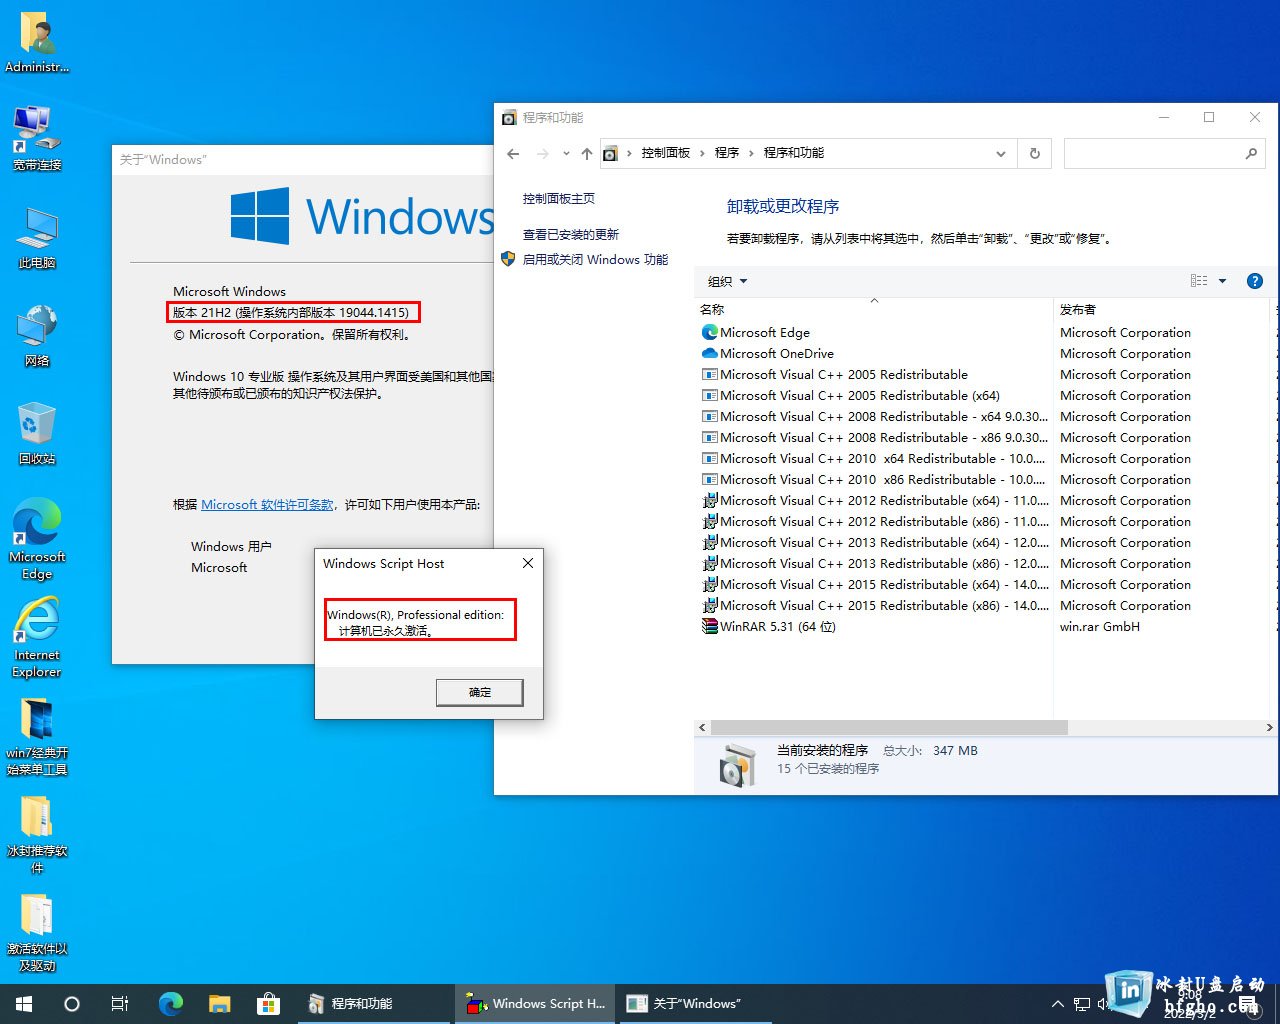
Task: Open Edge from the taskbar
Action: [x=171, y=1004]
